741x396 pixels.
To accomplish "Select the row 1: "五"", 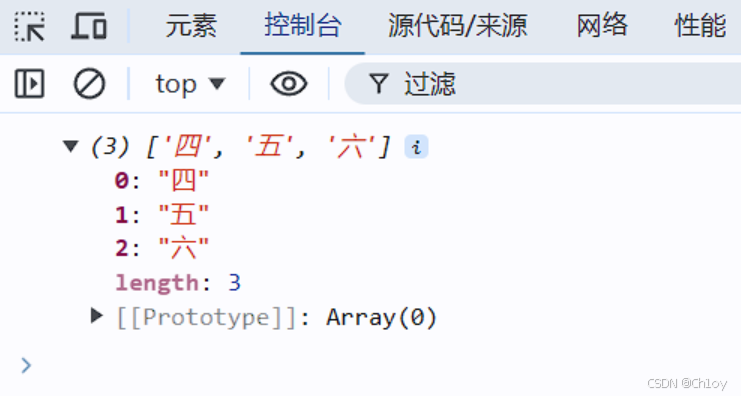I will coord(162,215).
